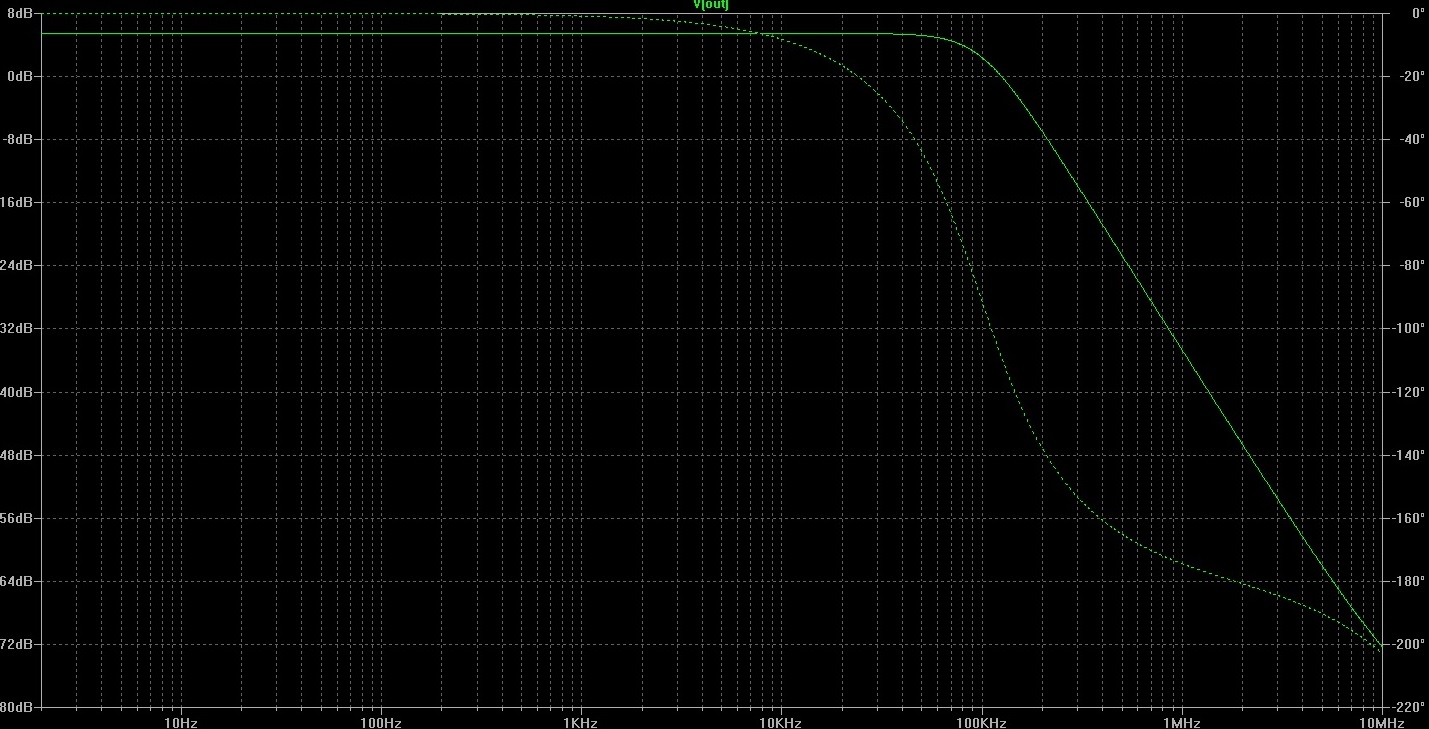Click the -200° phase axis label
The width and height of the screenshot is (1429, 729).
coord(1408,644)
